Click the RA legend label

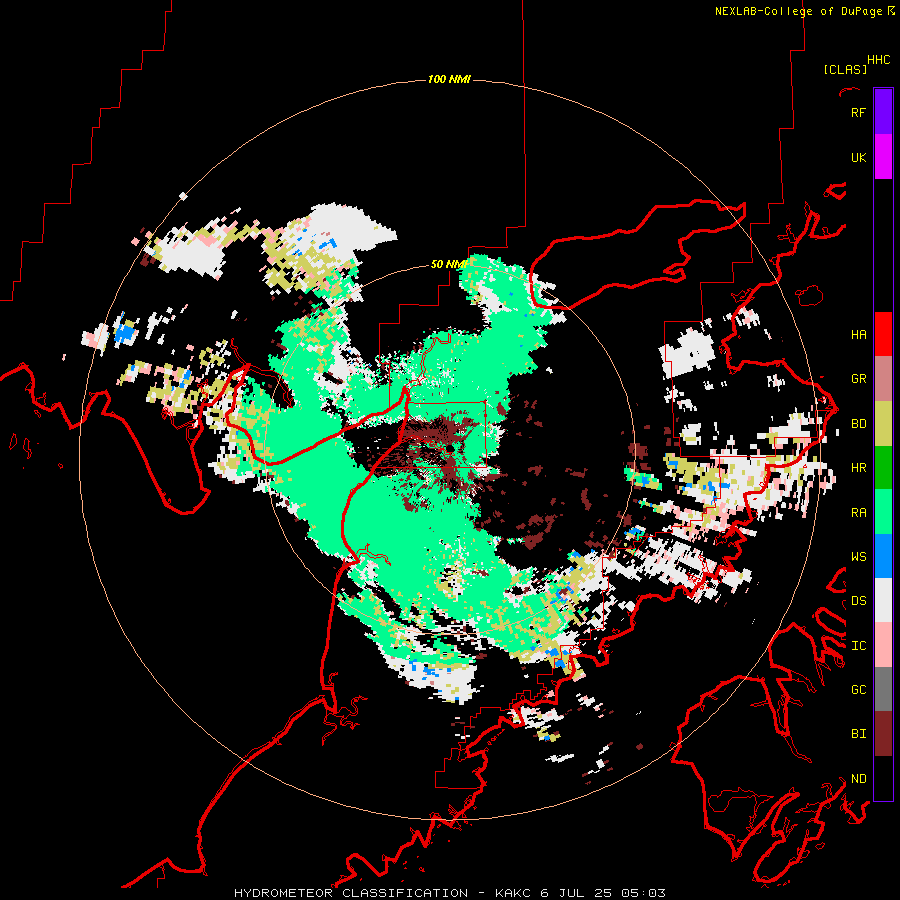[858, 512]
